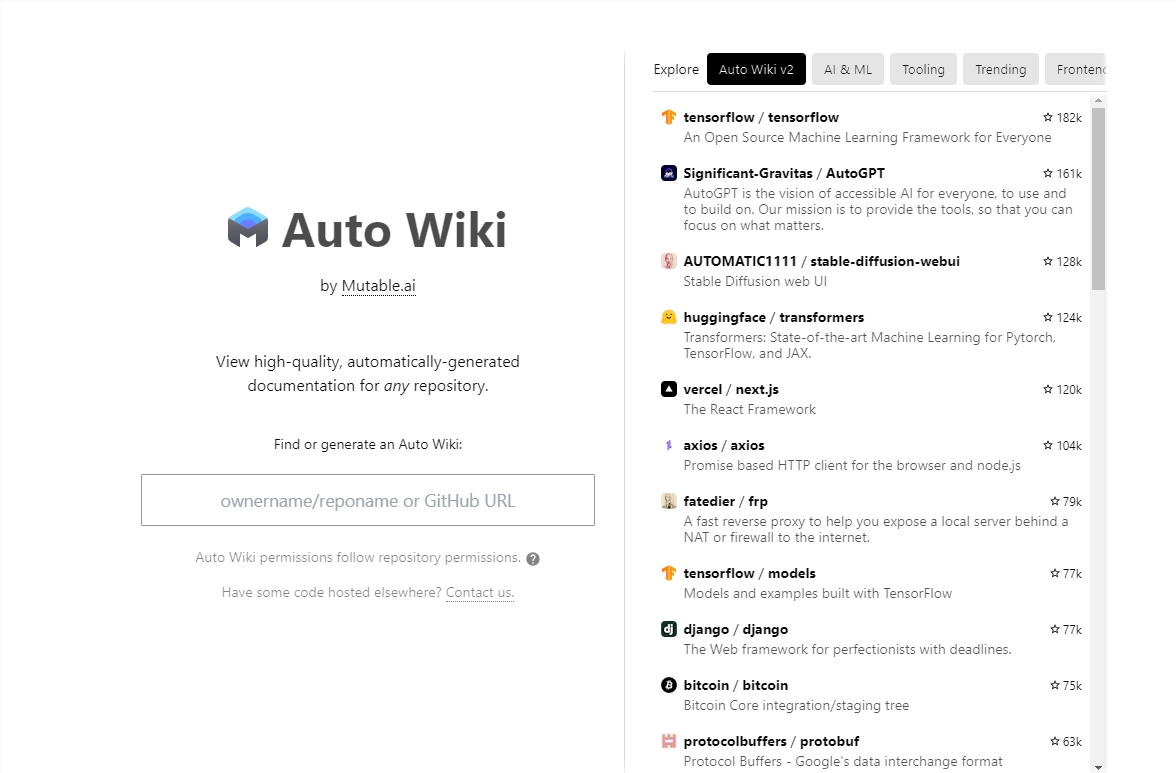Click the Django green dj icon
Image resolution: width=1176 pixels, height=773 pixels.
[668, 629]
